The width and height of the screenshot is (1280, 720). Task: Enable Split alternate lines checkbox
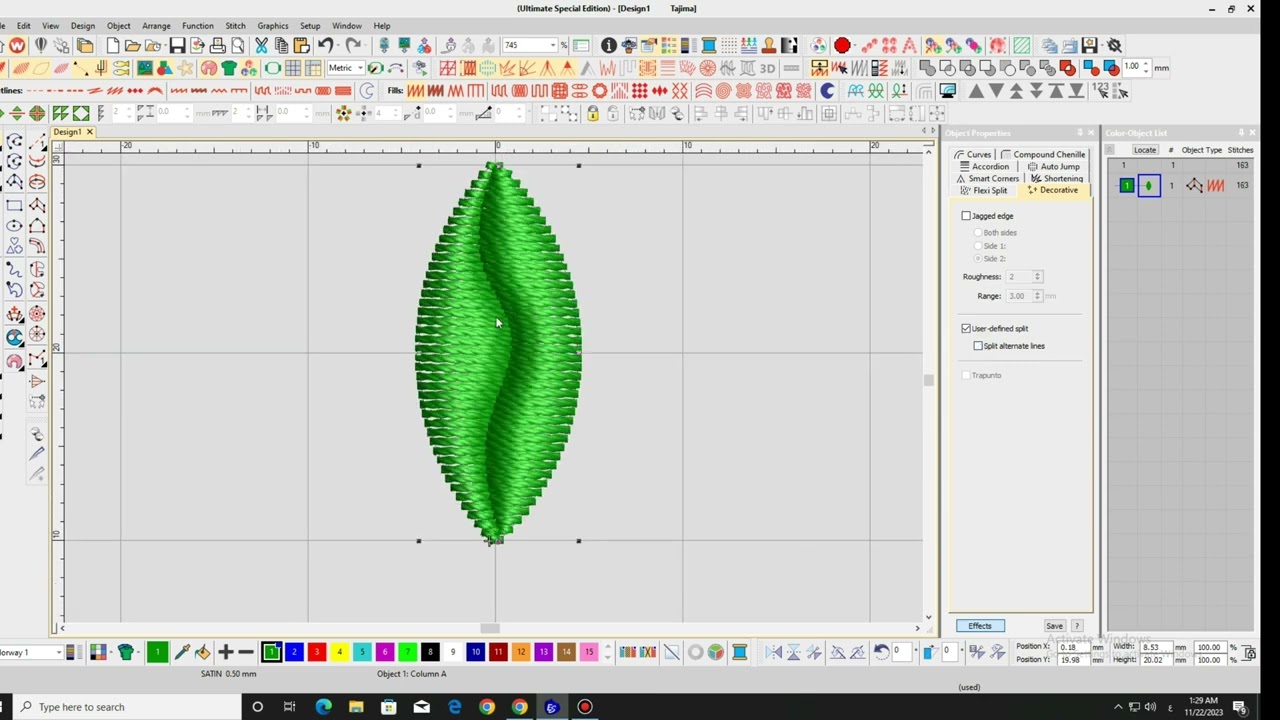[x=978, y=346]
